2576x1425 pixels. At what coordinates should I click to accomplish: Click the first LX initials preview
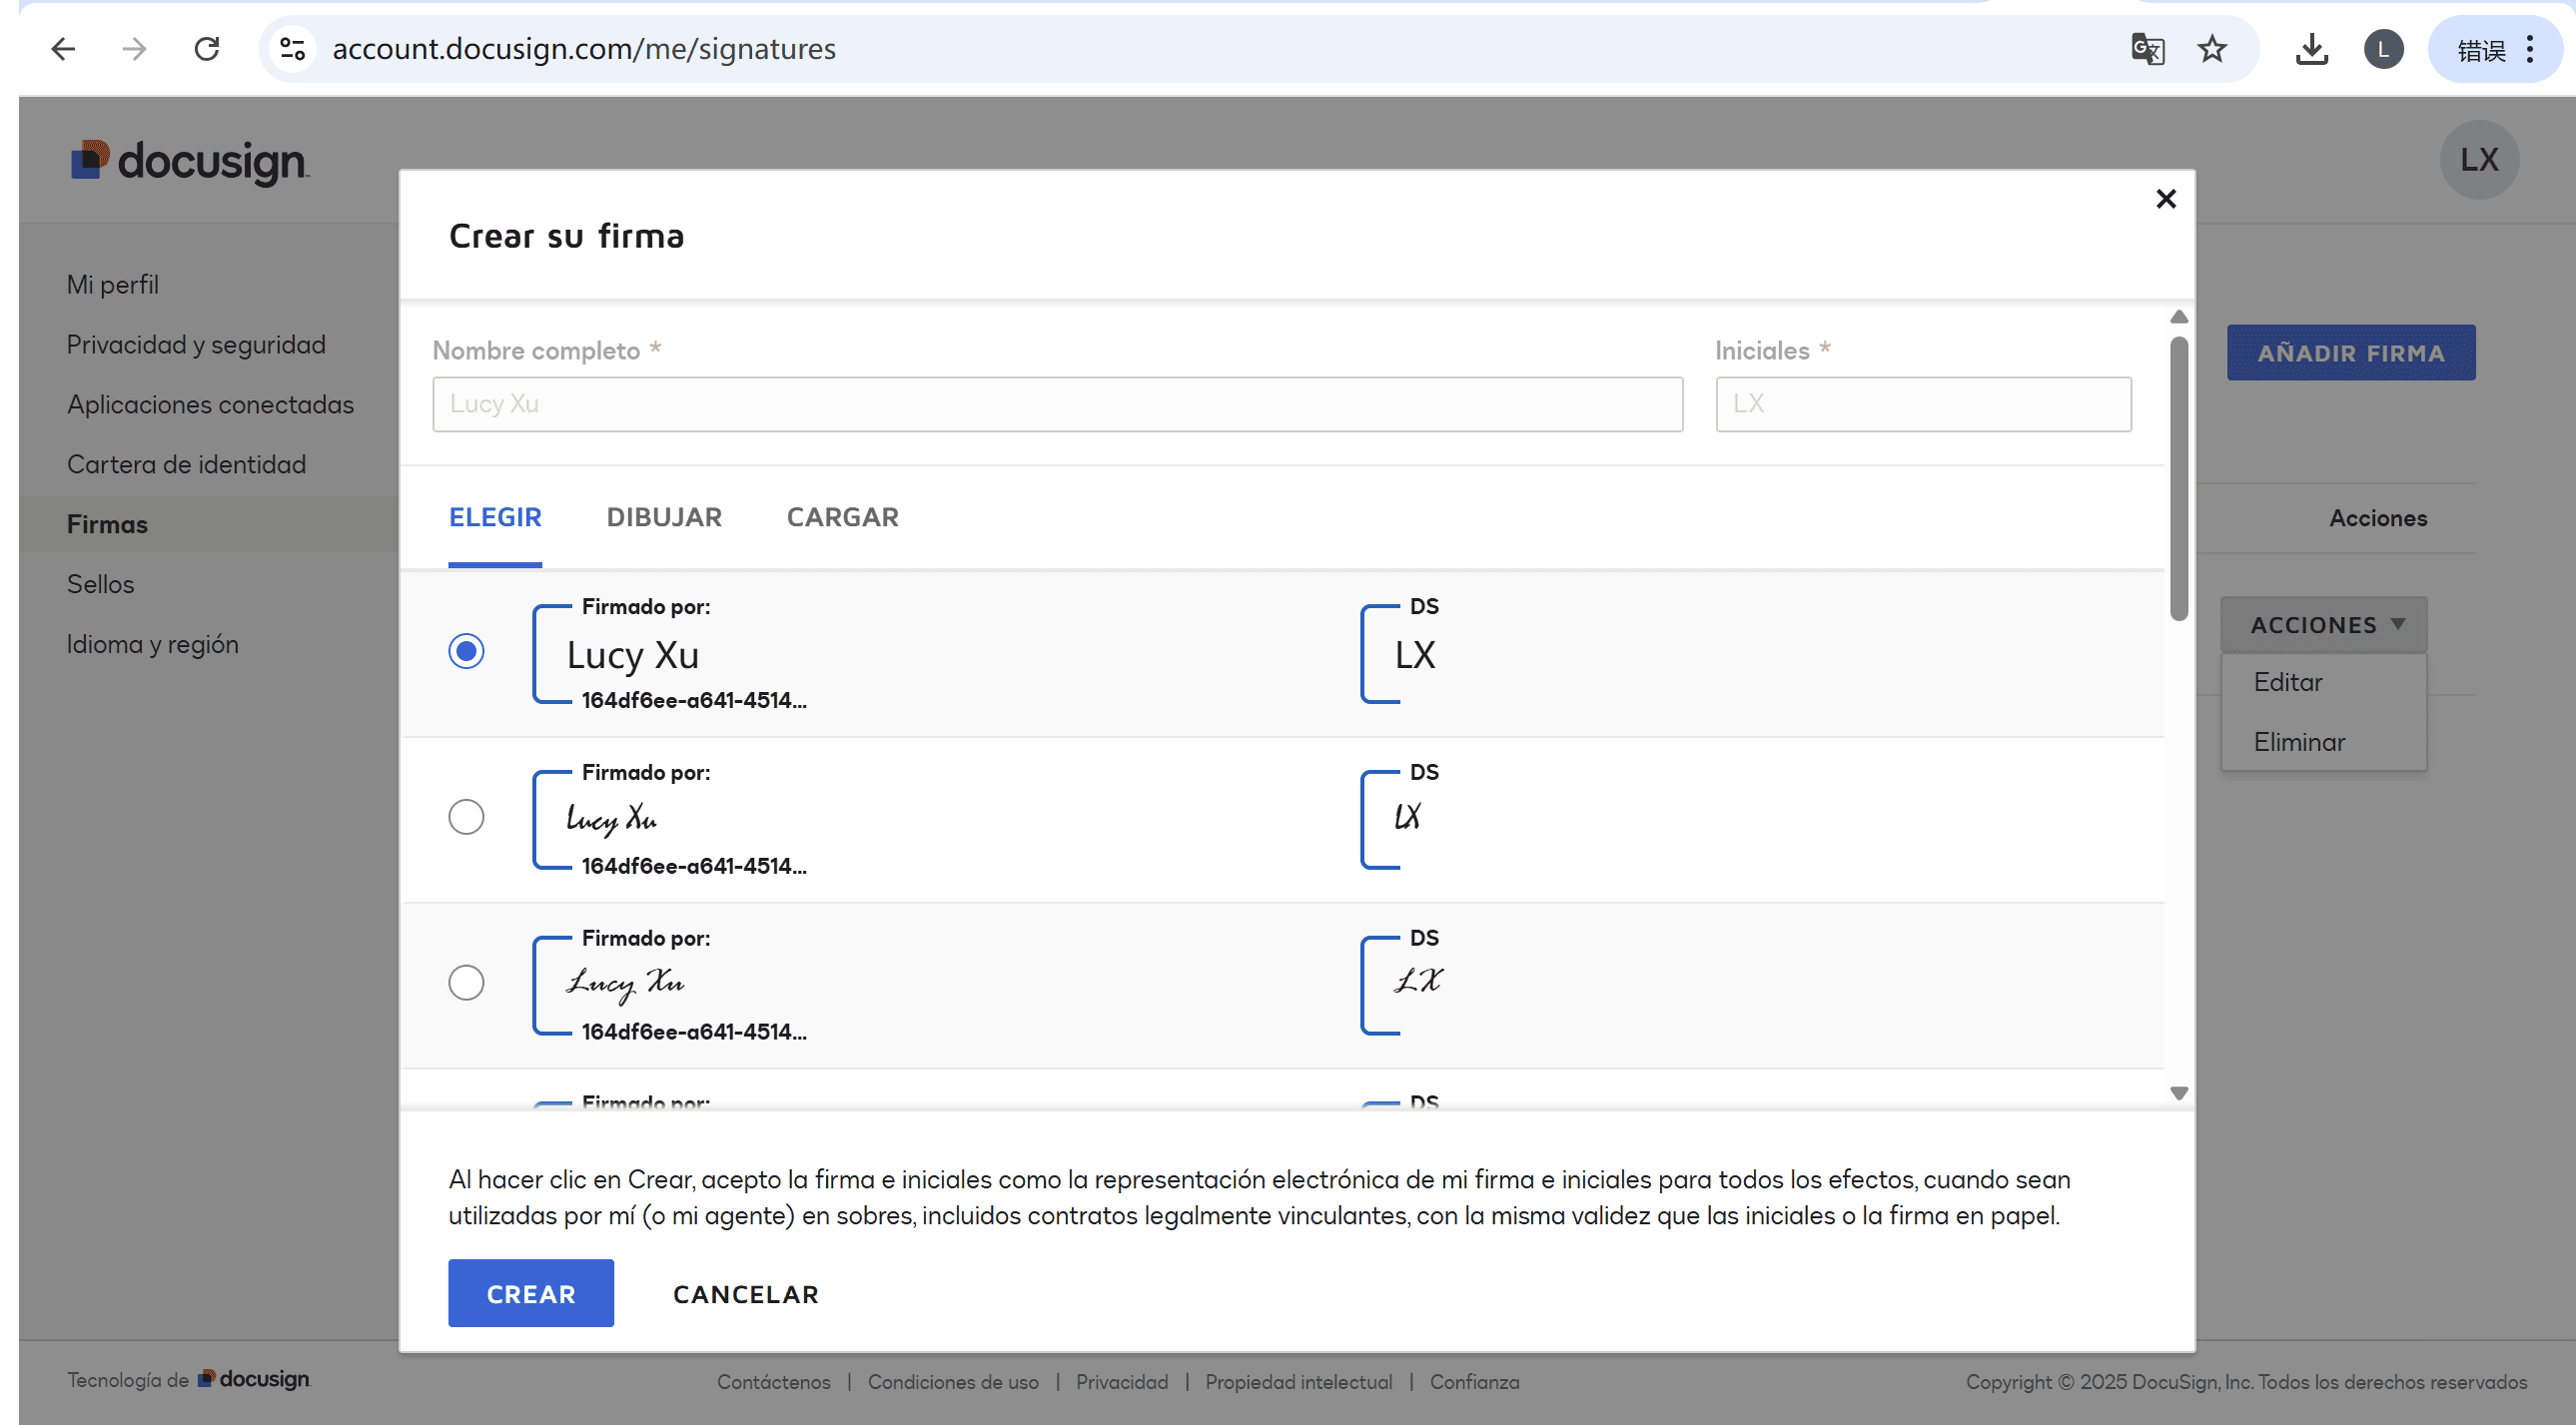point(1415,655)
